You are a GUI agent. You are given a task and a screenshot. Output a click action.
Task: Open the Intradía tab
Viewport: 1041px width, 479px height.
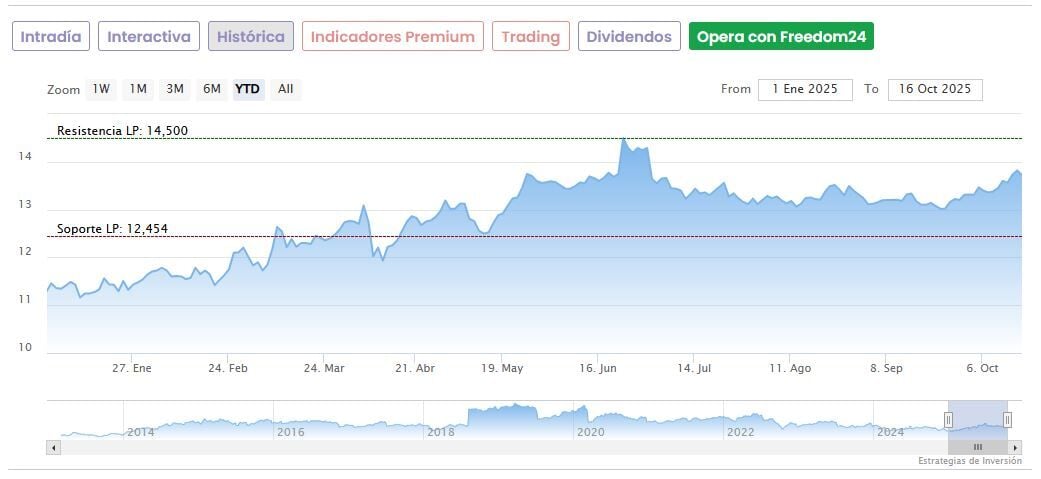point(51,37)
